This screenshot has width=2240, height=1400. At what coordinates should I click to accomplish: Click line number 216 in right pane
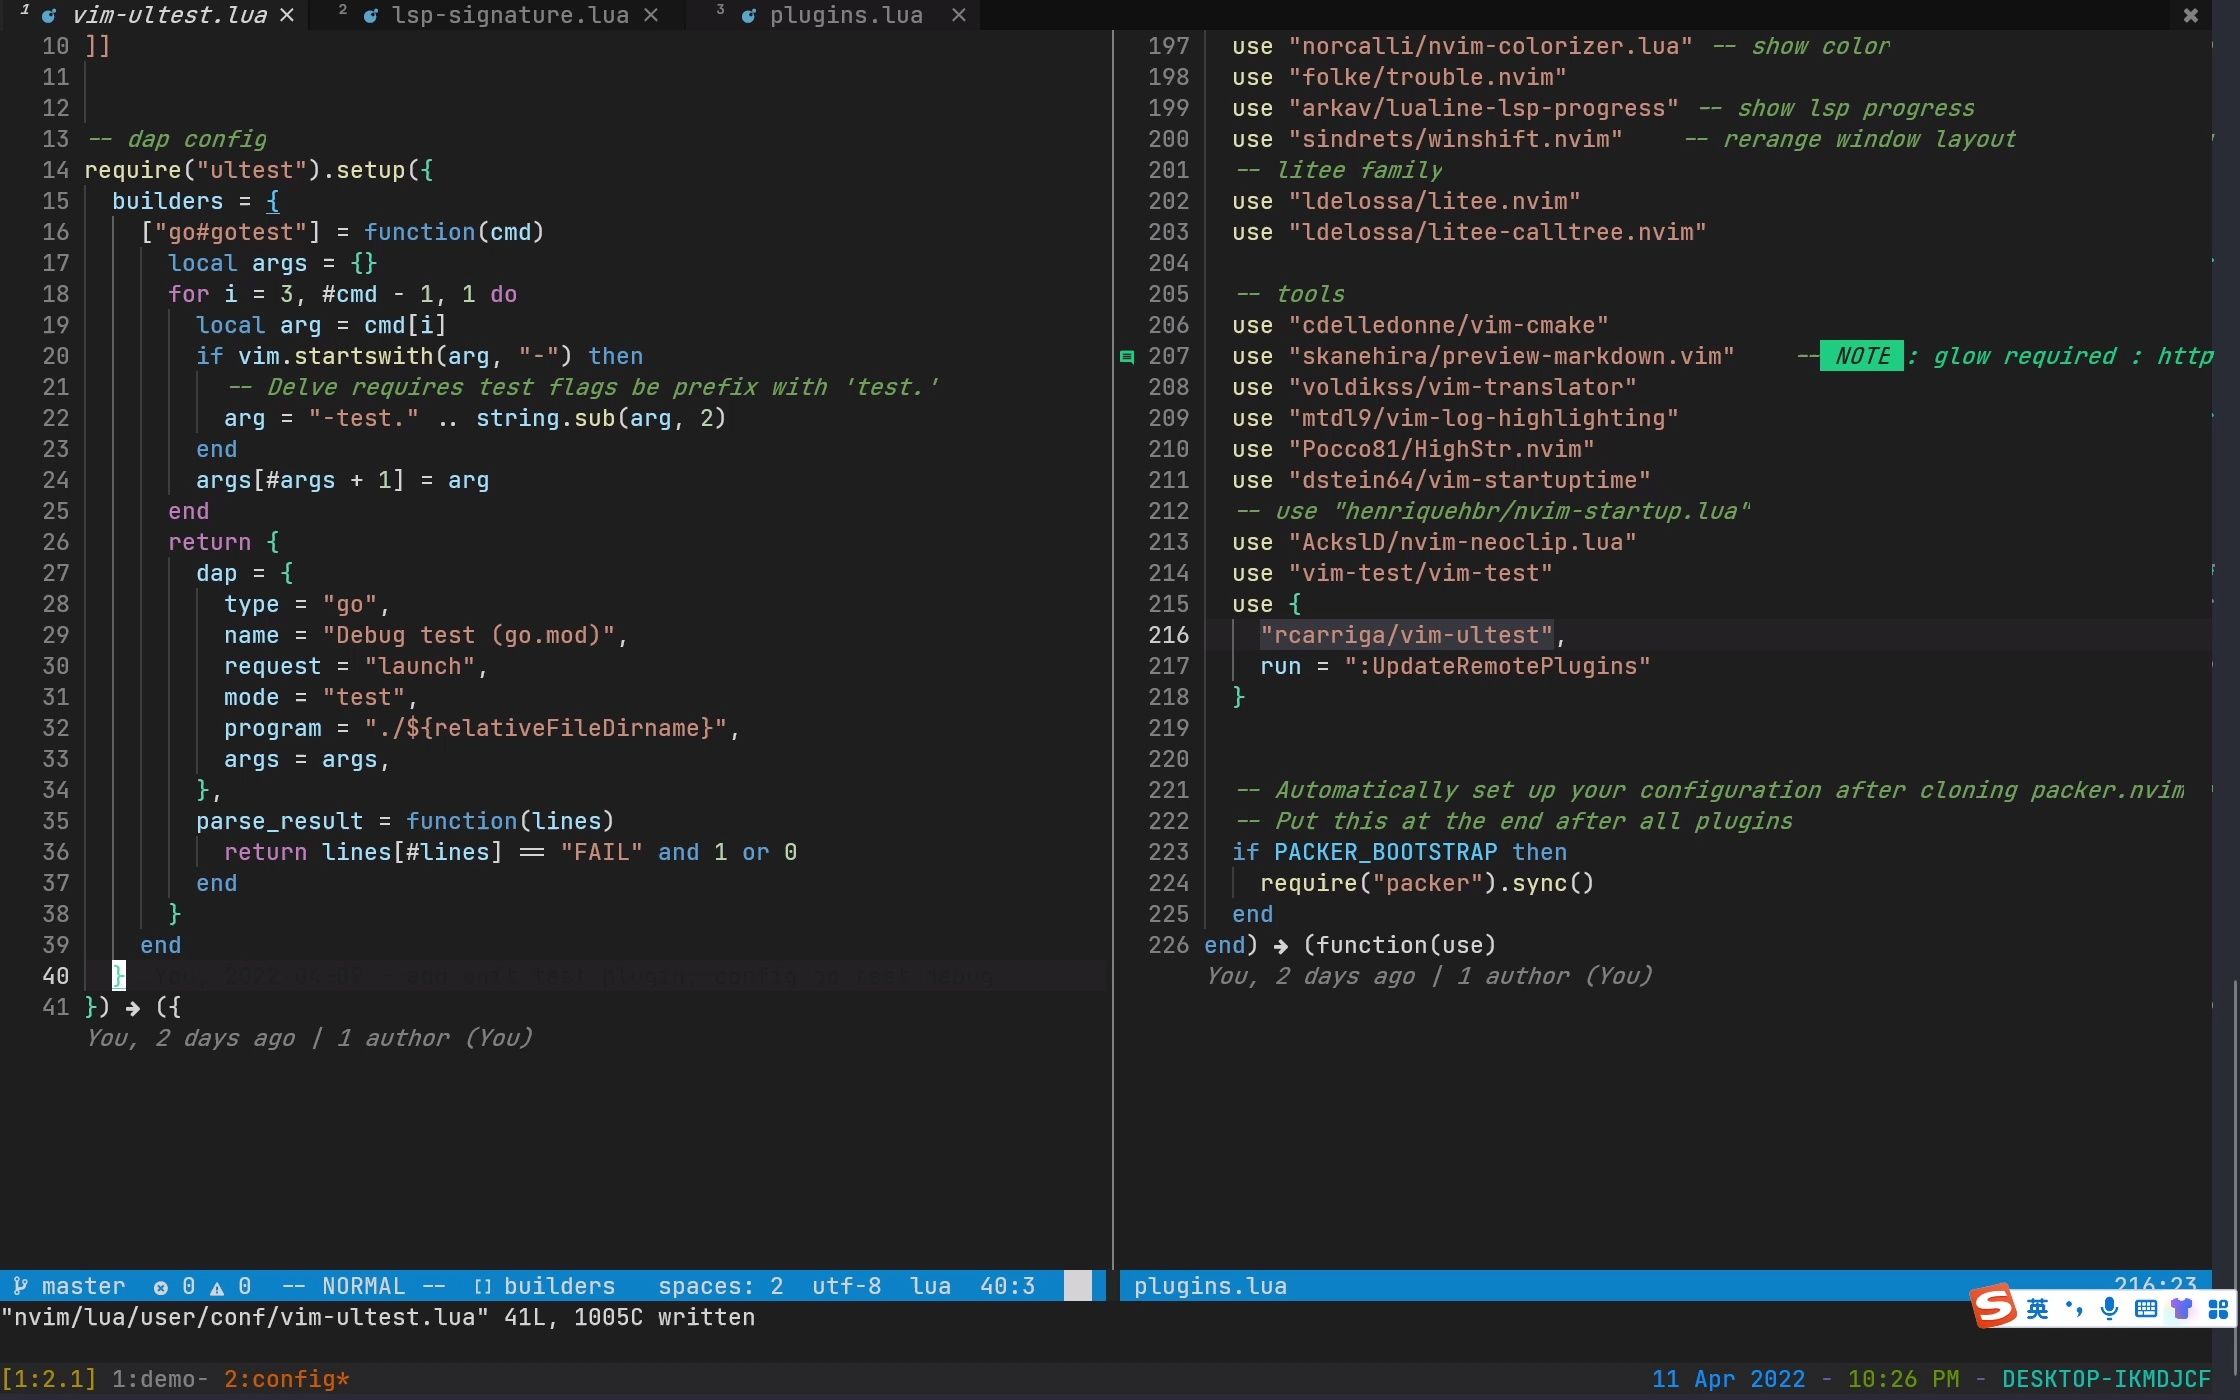[1168, 635]
